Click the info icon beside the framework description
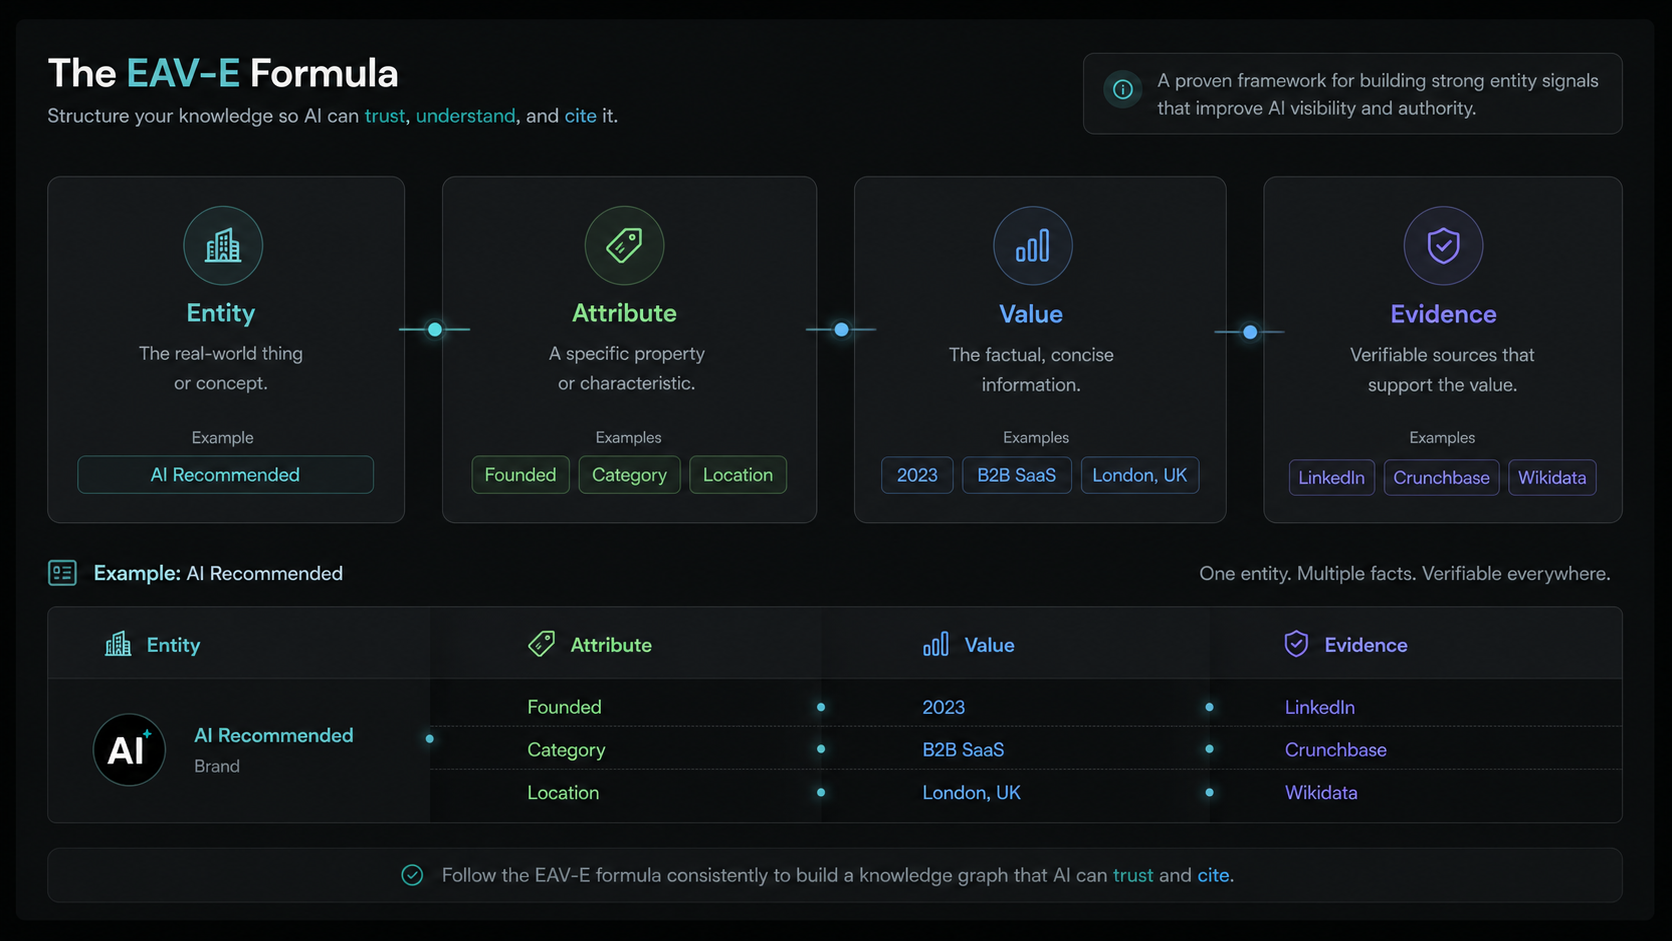This screenshot has width=1672, height=941. click(1123, 89)
